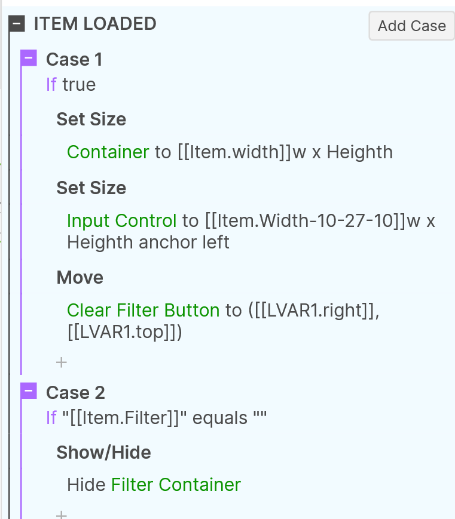Select the Show/Hide action header
This screenshot has height=519, width=455.
point(104,453)
